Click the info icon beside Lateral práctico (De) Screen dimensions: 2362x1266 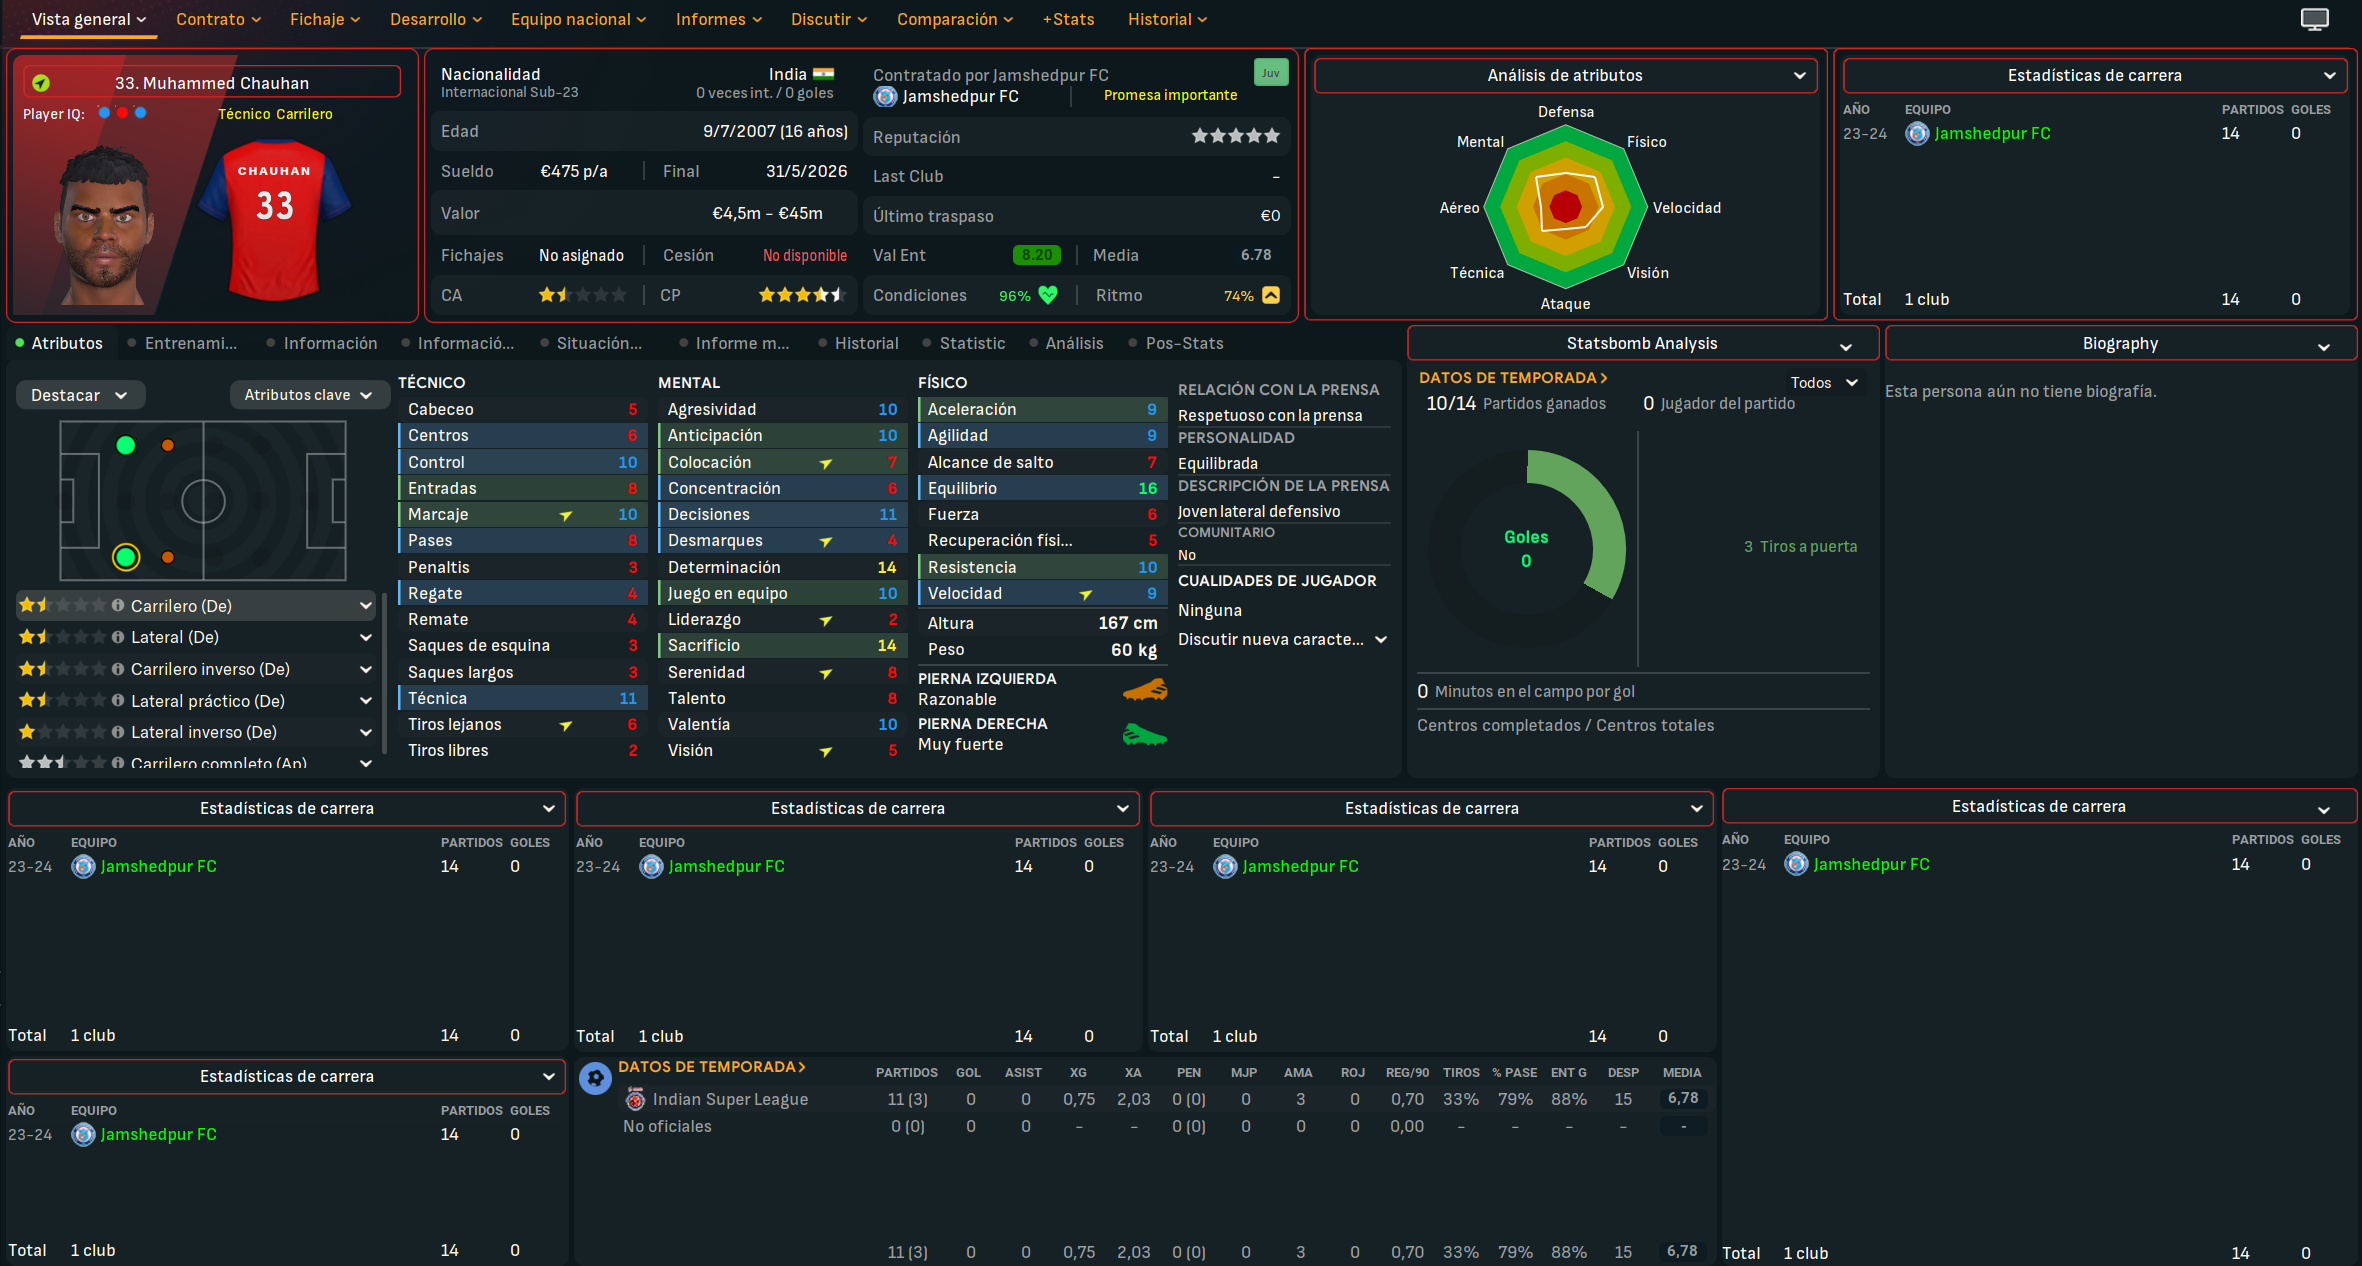click(118, 701)
